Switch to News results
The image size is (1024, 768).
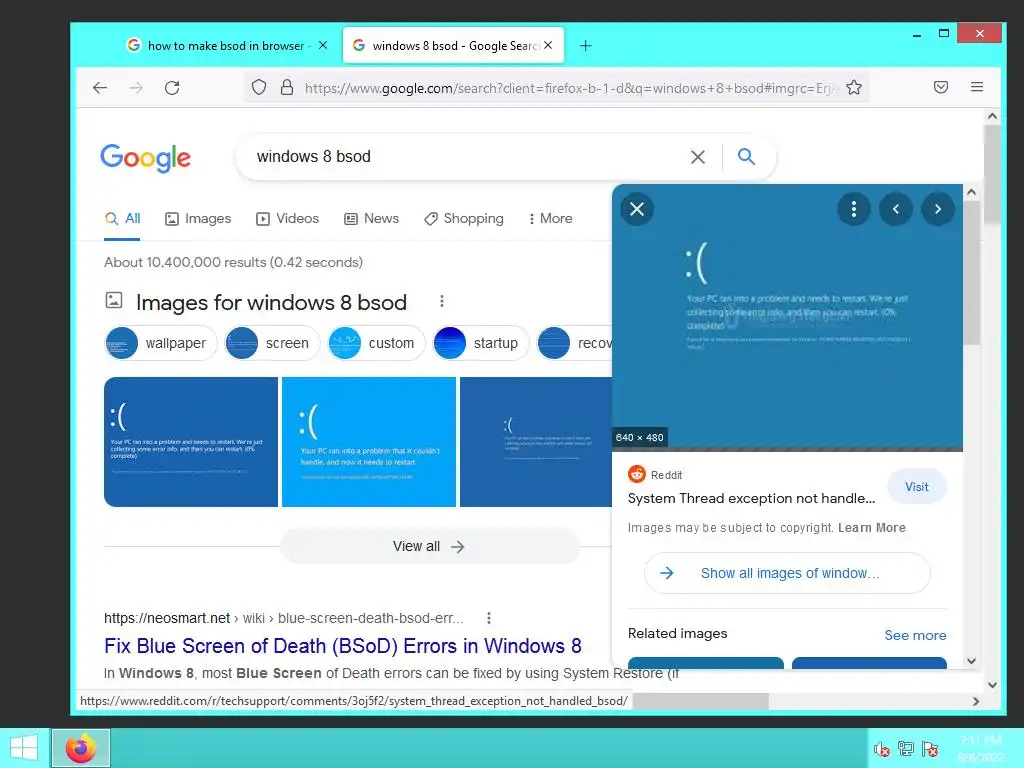click(372, 219)
